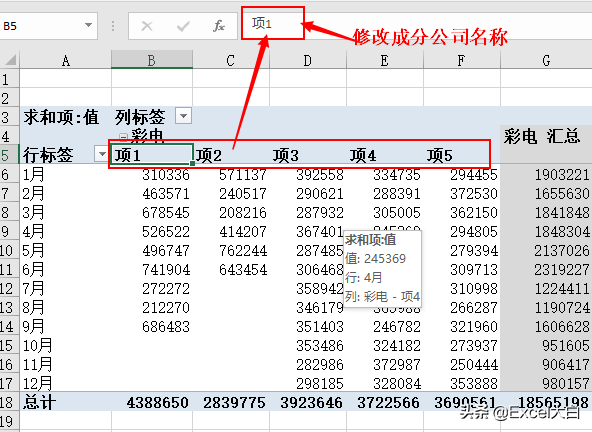
Task: Click cell value 334735
Action: tap(397, 175)
